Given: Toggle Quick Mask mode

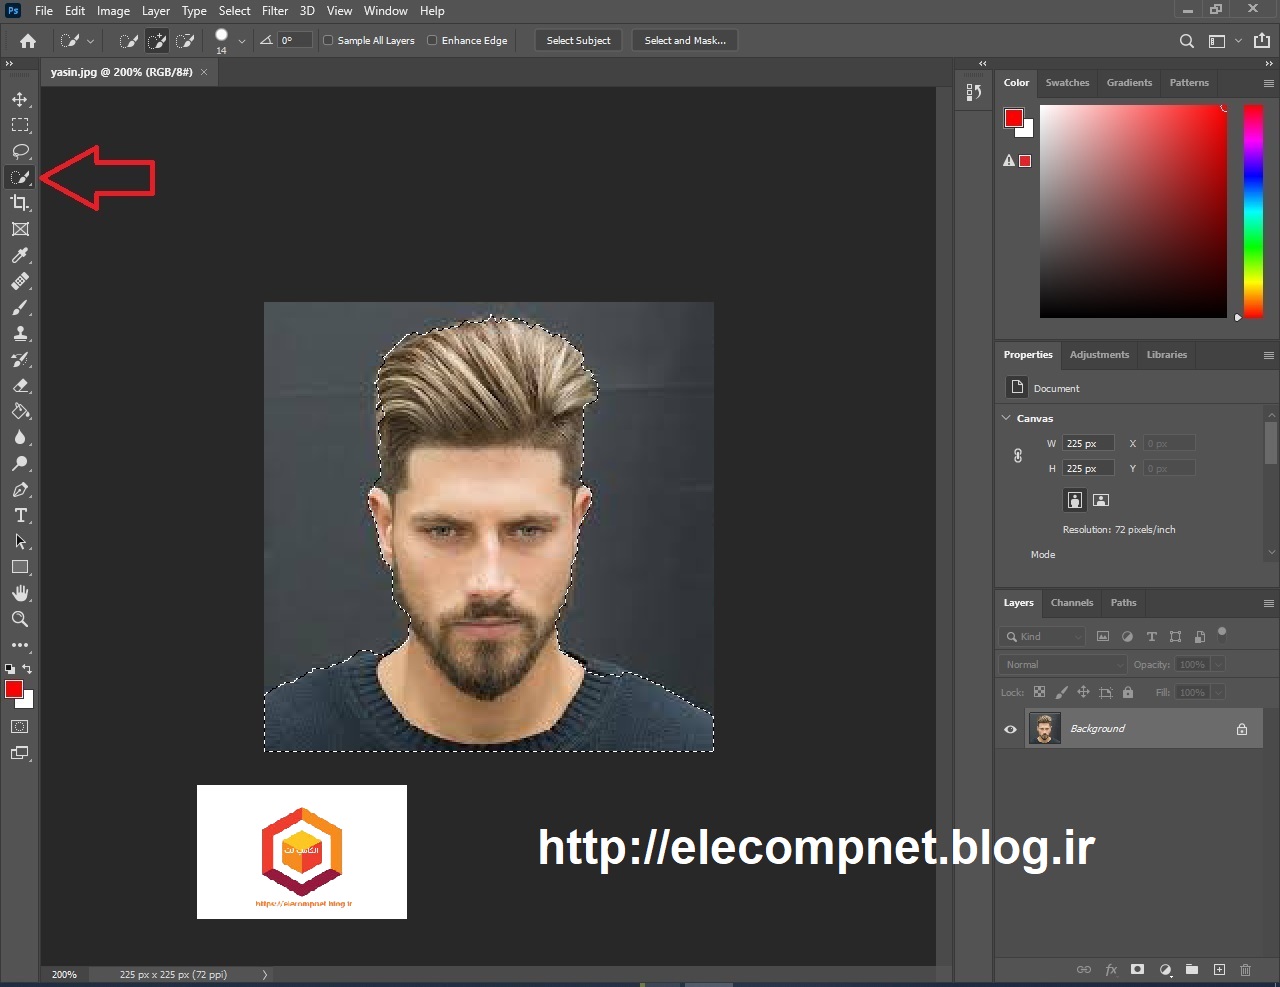Looking at the screenshot, I should (x=20, y=727).
